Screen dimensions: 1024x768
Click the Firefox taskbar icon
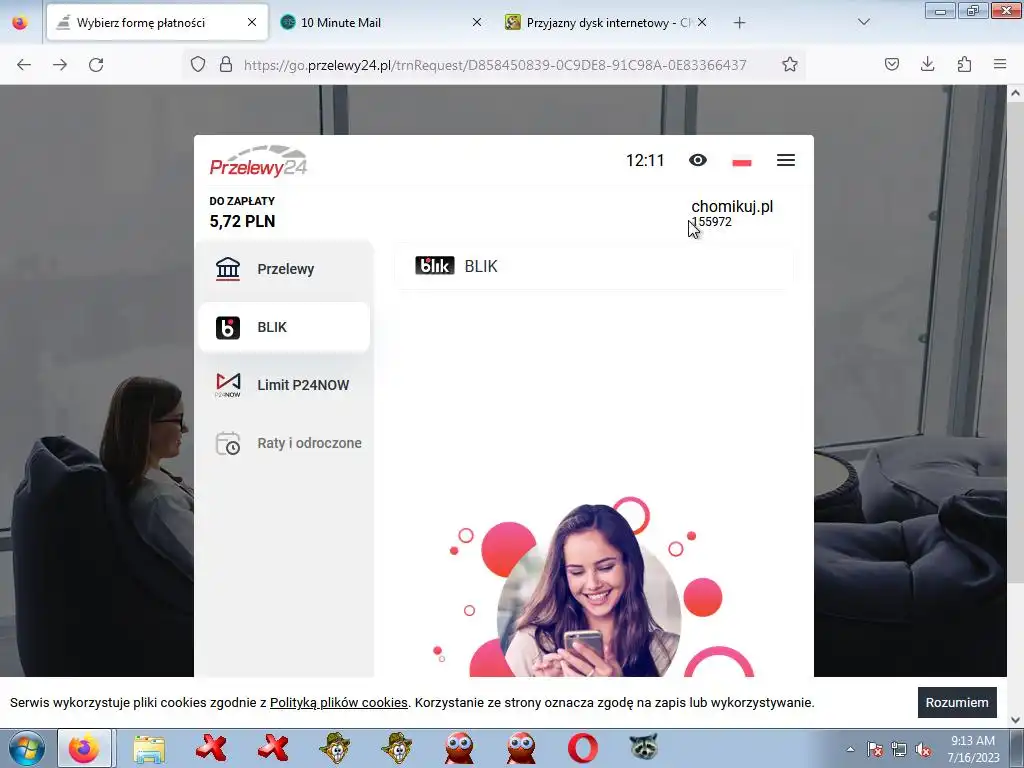click(84, 748)
